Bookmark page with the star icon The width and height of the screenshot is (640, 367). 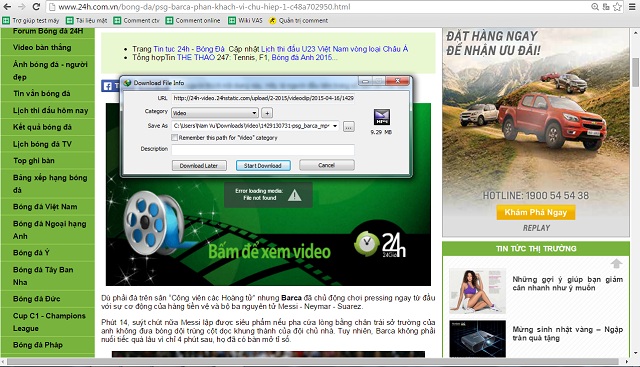617,7
